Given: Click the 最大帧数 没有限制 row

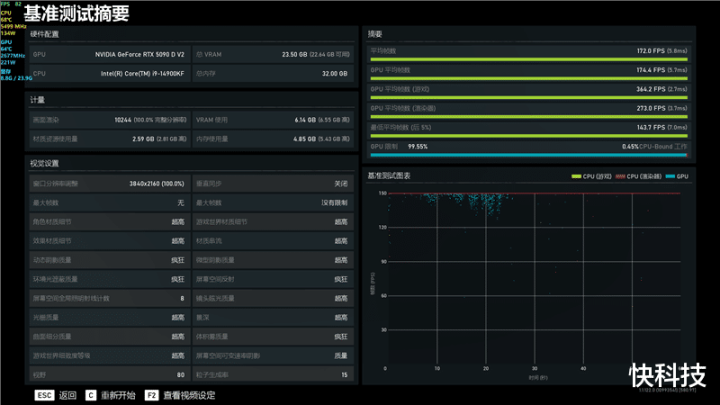Looking at the screenshot, I should pos(272,203).
